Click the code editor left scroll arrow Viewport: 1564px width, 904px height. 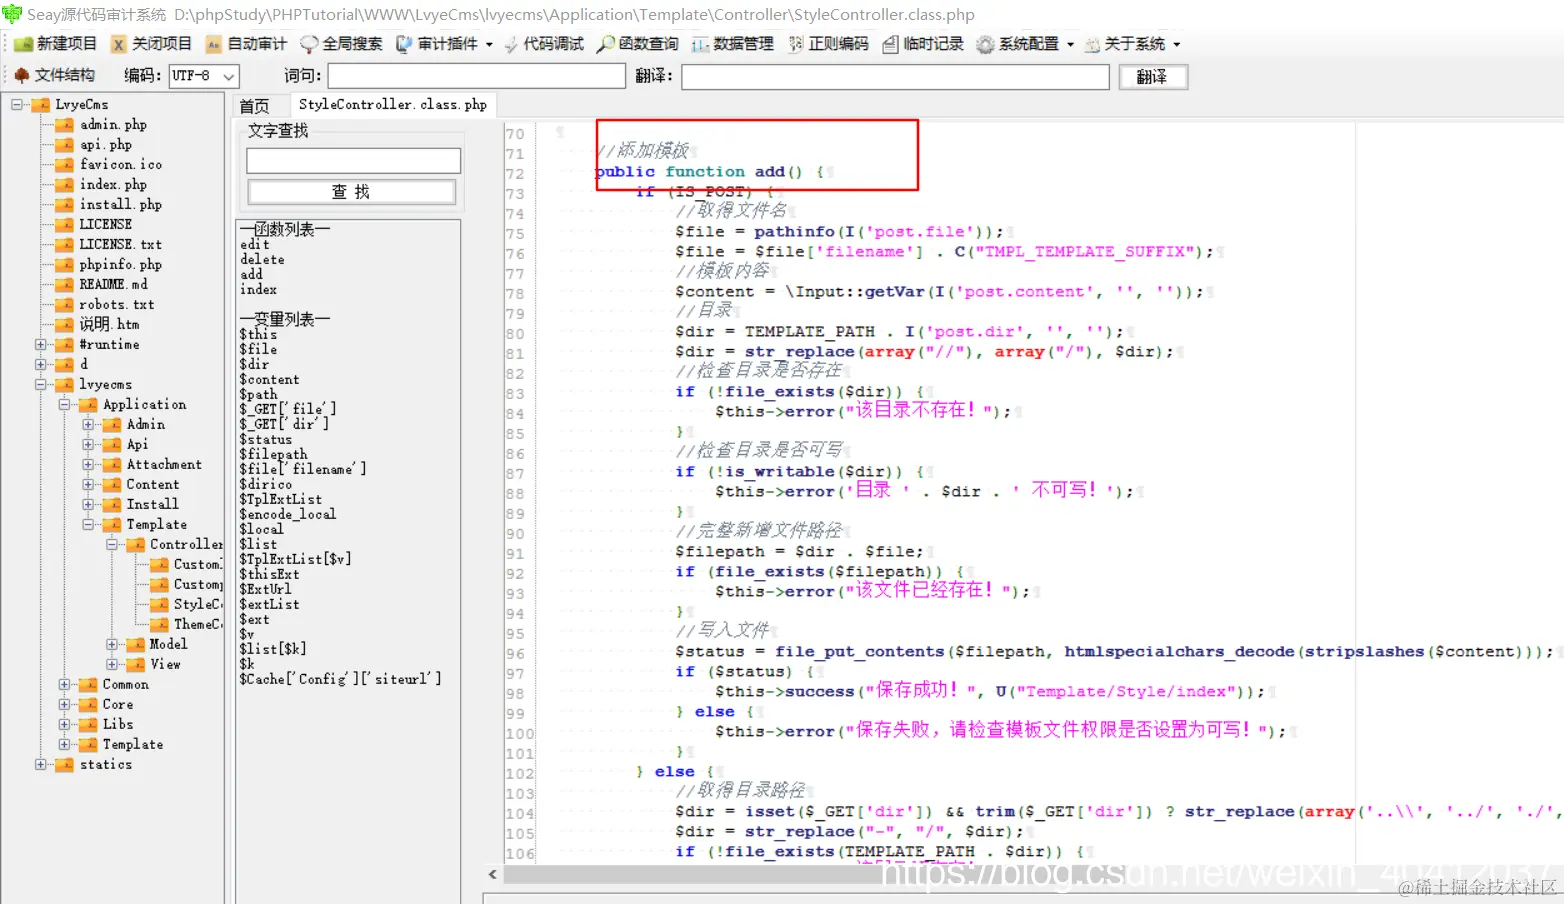click(x=492, y=874)
